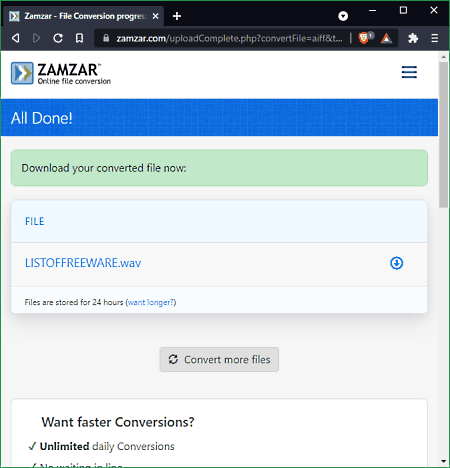Click the page scroll down arrow
This screenshot has height=468, width=450.
coord(443,461)
